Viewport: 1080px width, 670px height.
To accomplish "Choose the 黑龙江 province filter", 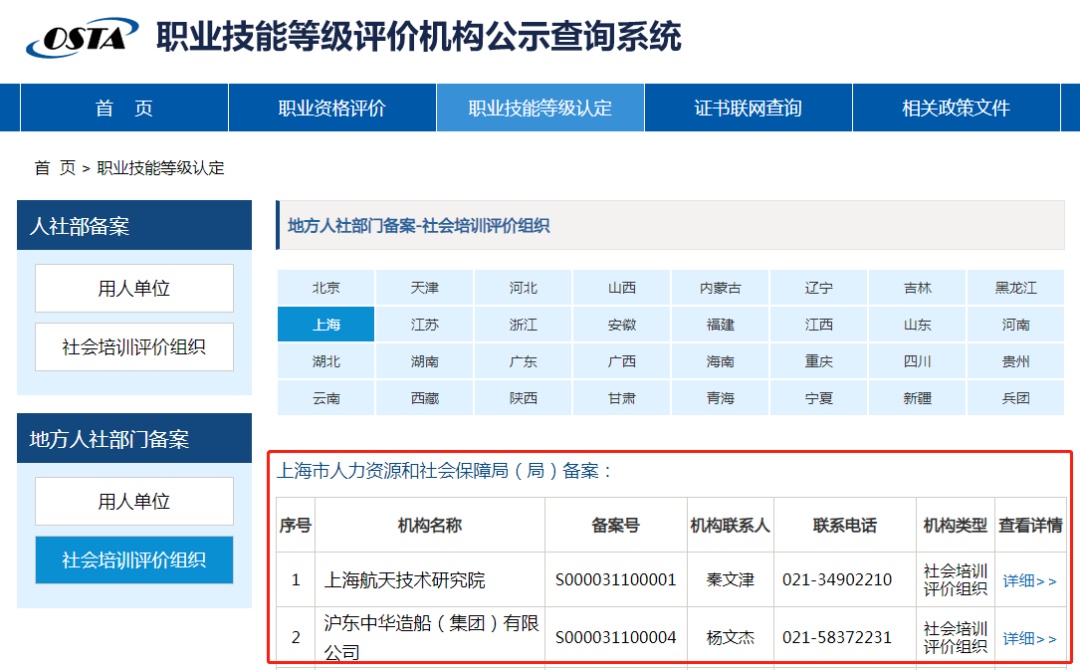I will 1015,288.
